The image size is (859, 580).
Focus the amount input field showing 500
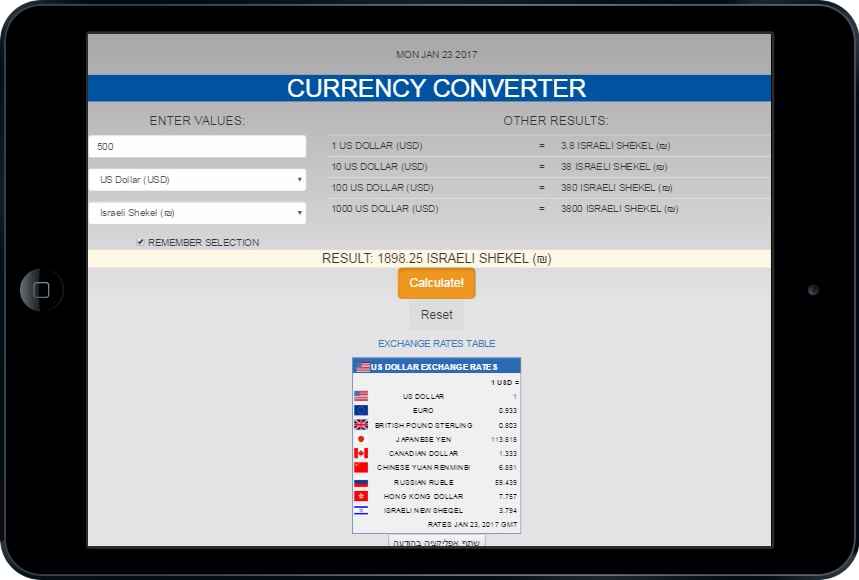pyautogui.click(x=197, y=146)
